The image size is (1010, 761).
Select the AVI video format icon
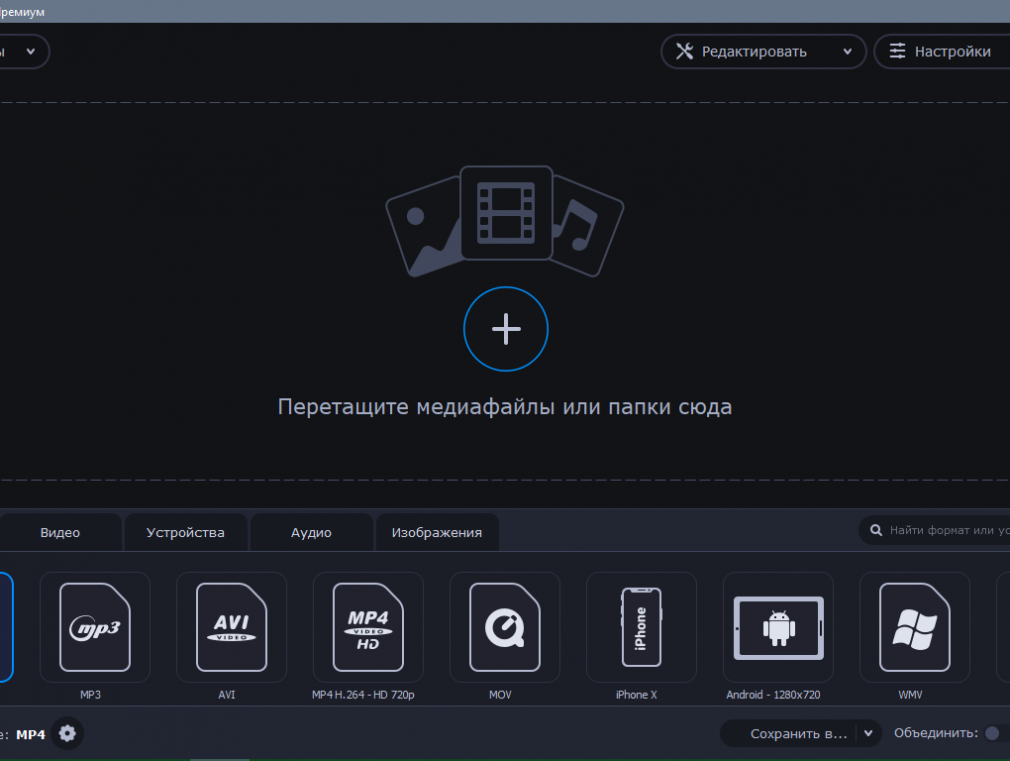tap(231, 627)
